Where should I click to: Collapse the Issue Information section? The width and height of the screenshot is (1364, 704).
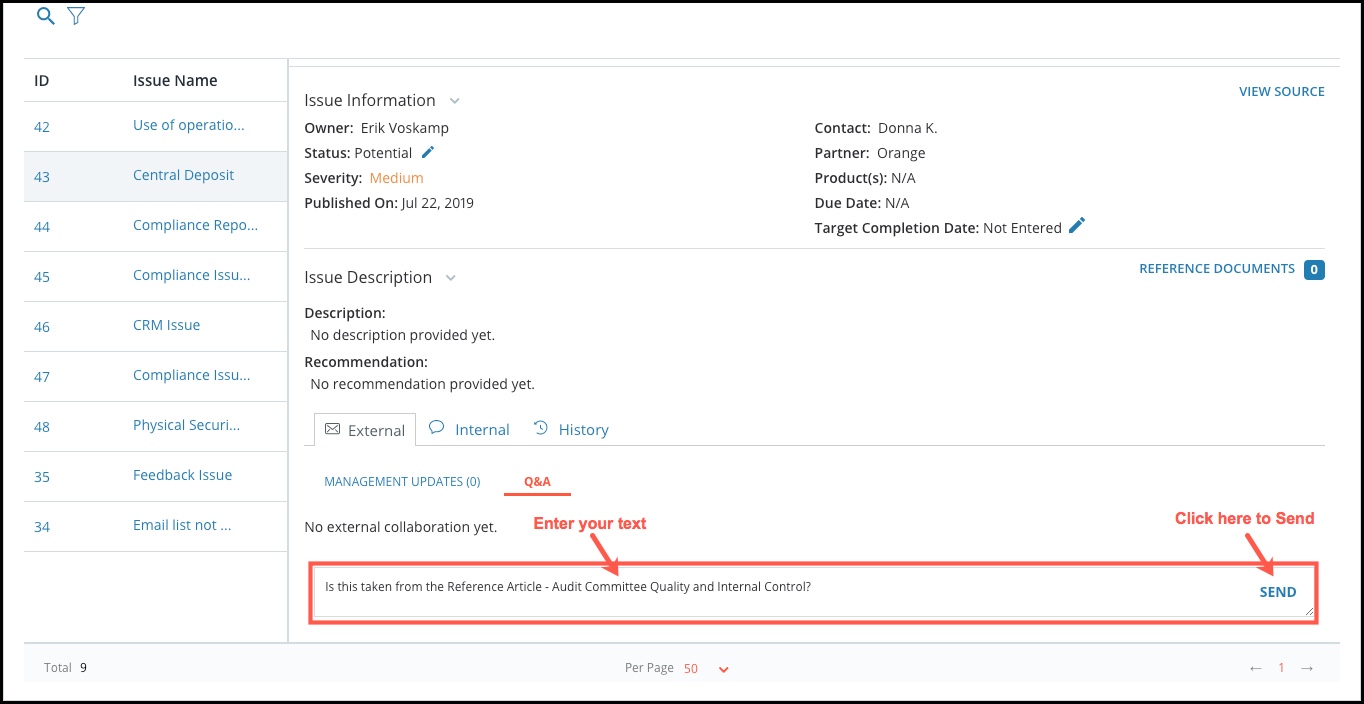tap(454, 101)
